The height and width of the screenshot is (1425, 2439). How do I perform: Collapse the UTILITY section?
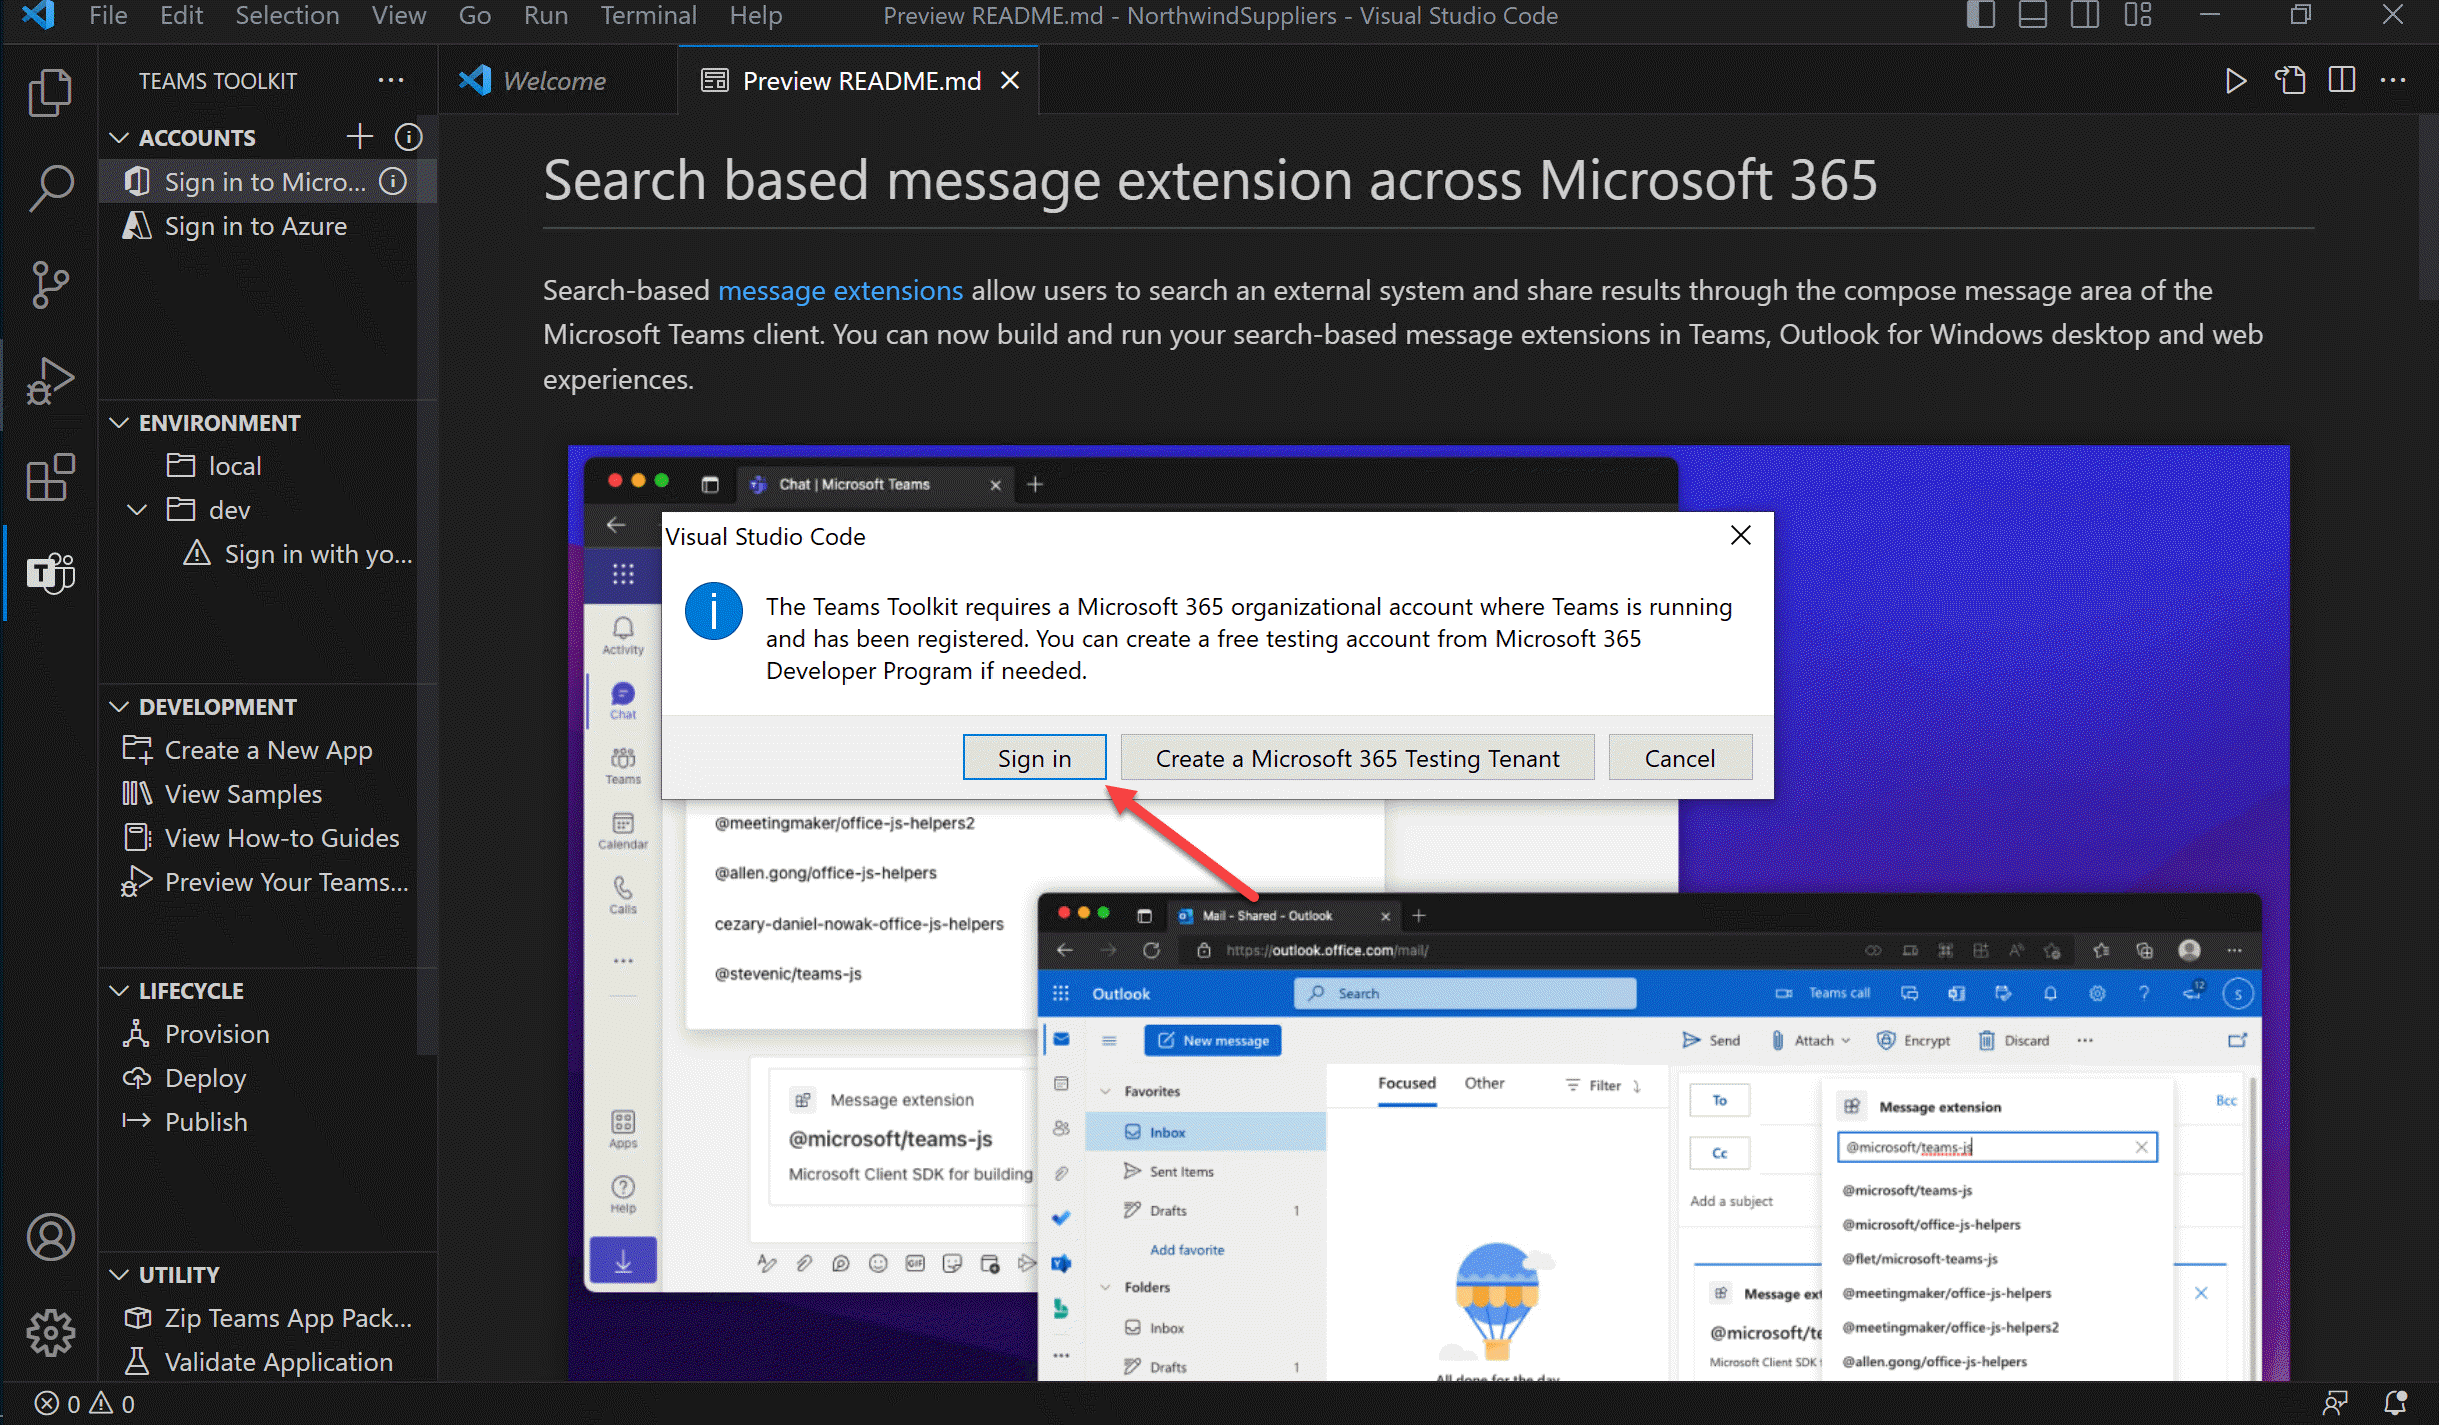[119, 1274]
